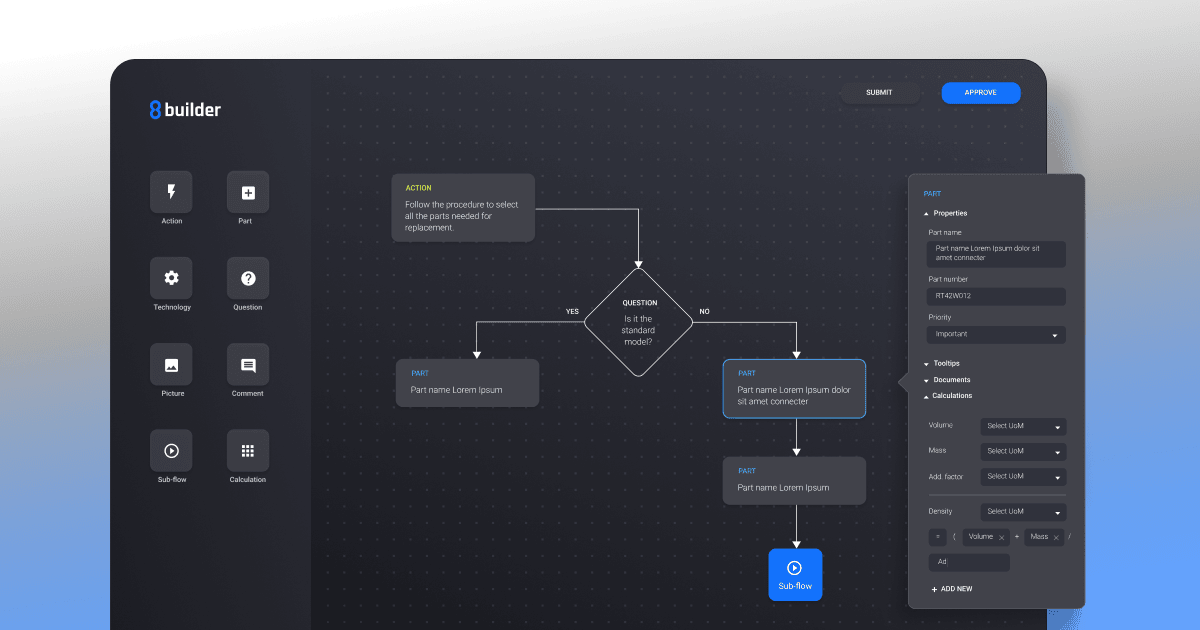Remove the Mass chip from the density formula
Image resolution: width=1200 pixels, height=630 pixels.
(1056, 536)
